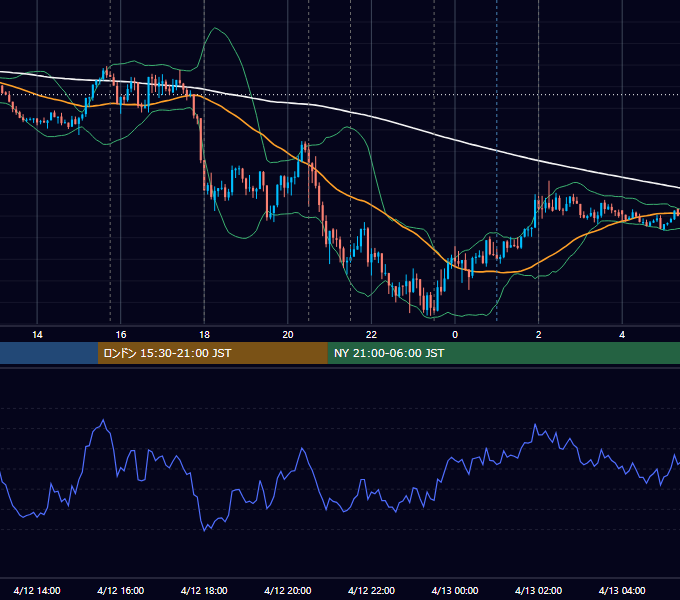Click the 4 hour label on price chart axis
The height and width of the screenshot is (600, 680).
pyautogui.click(x=622, y=335)
